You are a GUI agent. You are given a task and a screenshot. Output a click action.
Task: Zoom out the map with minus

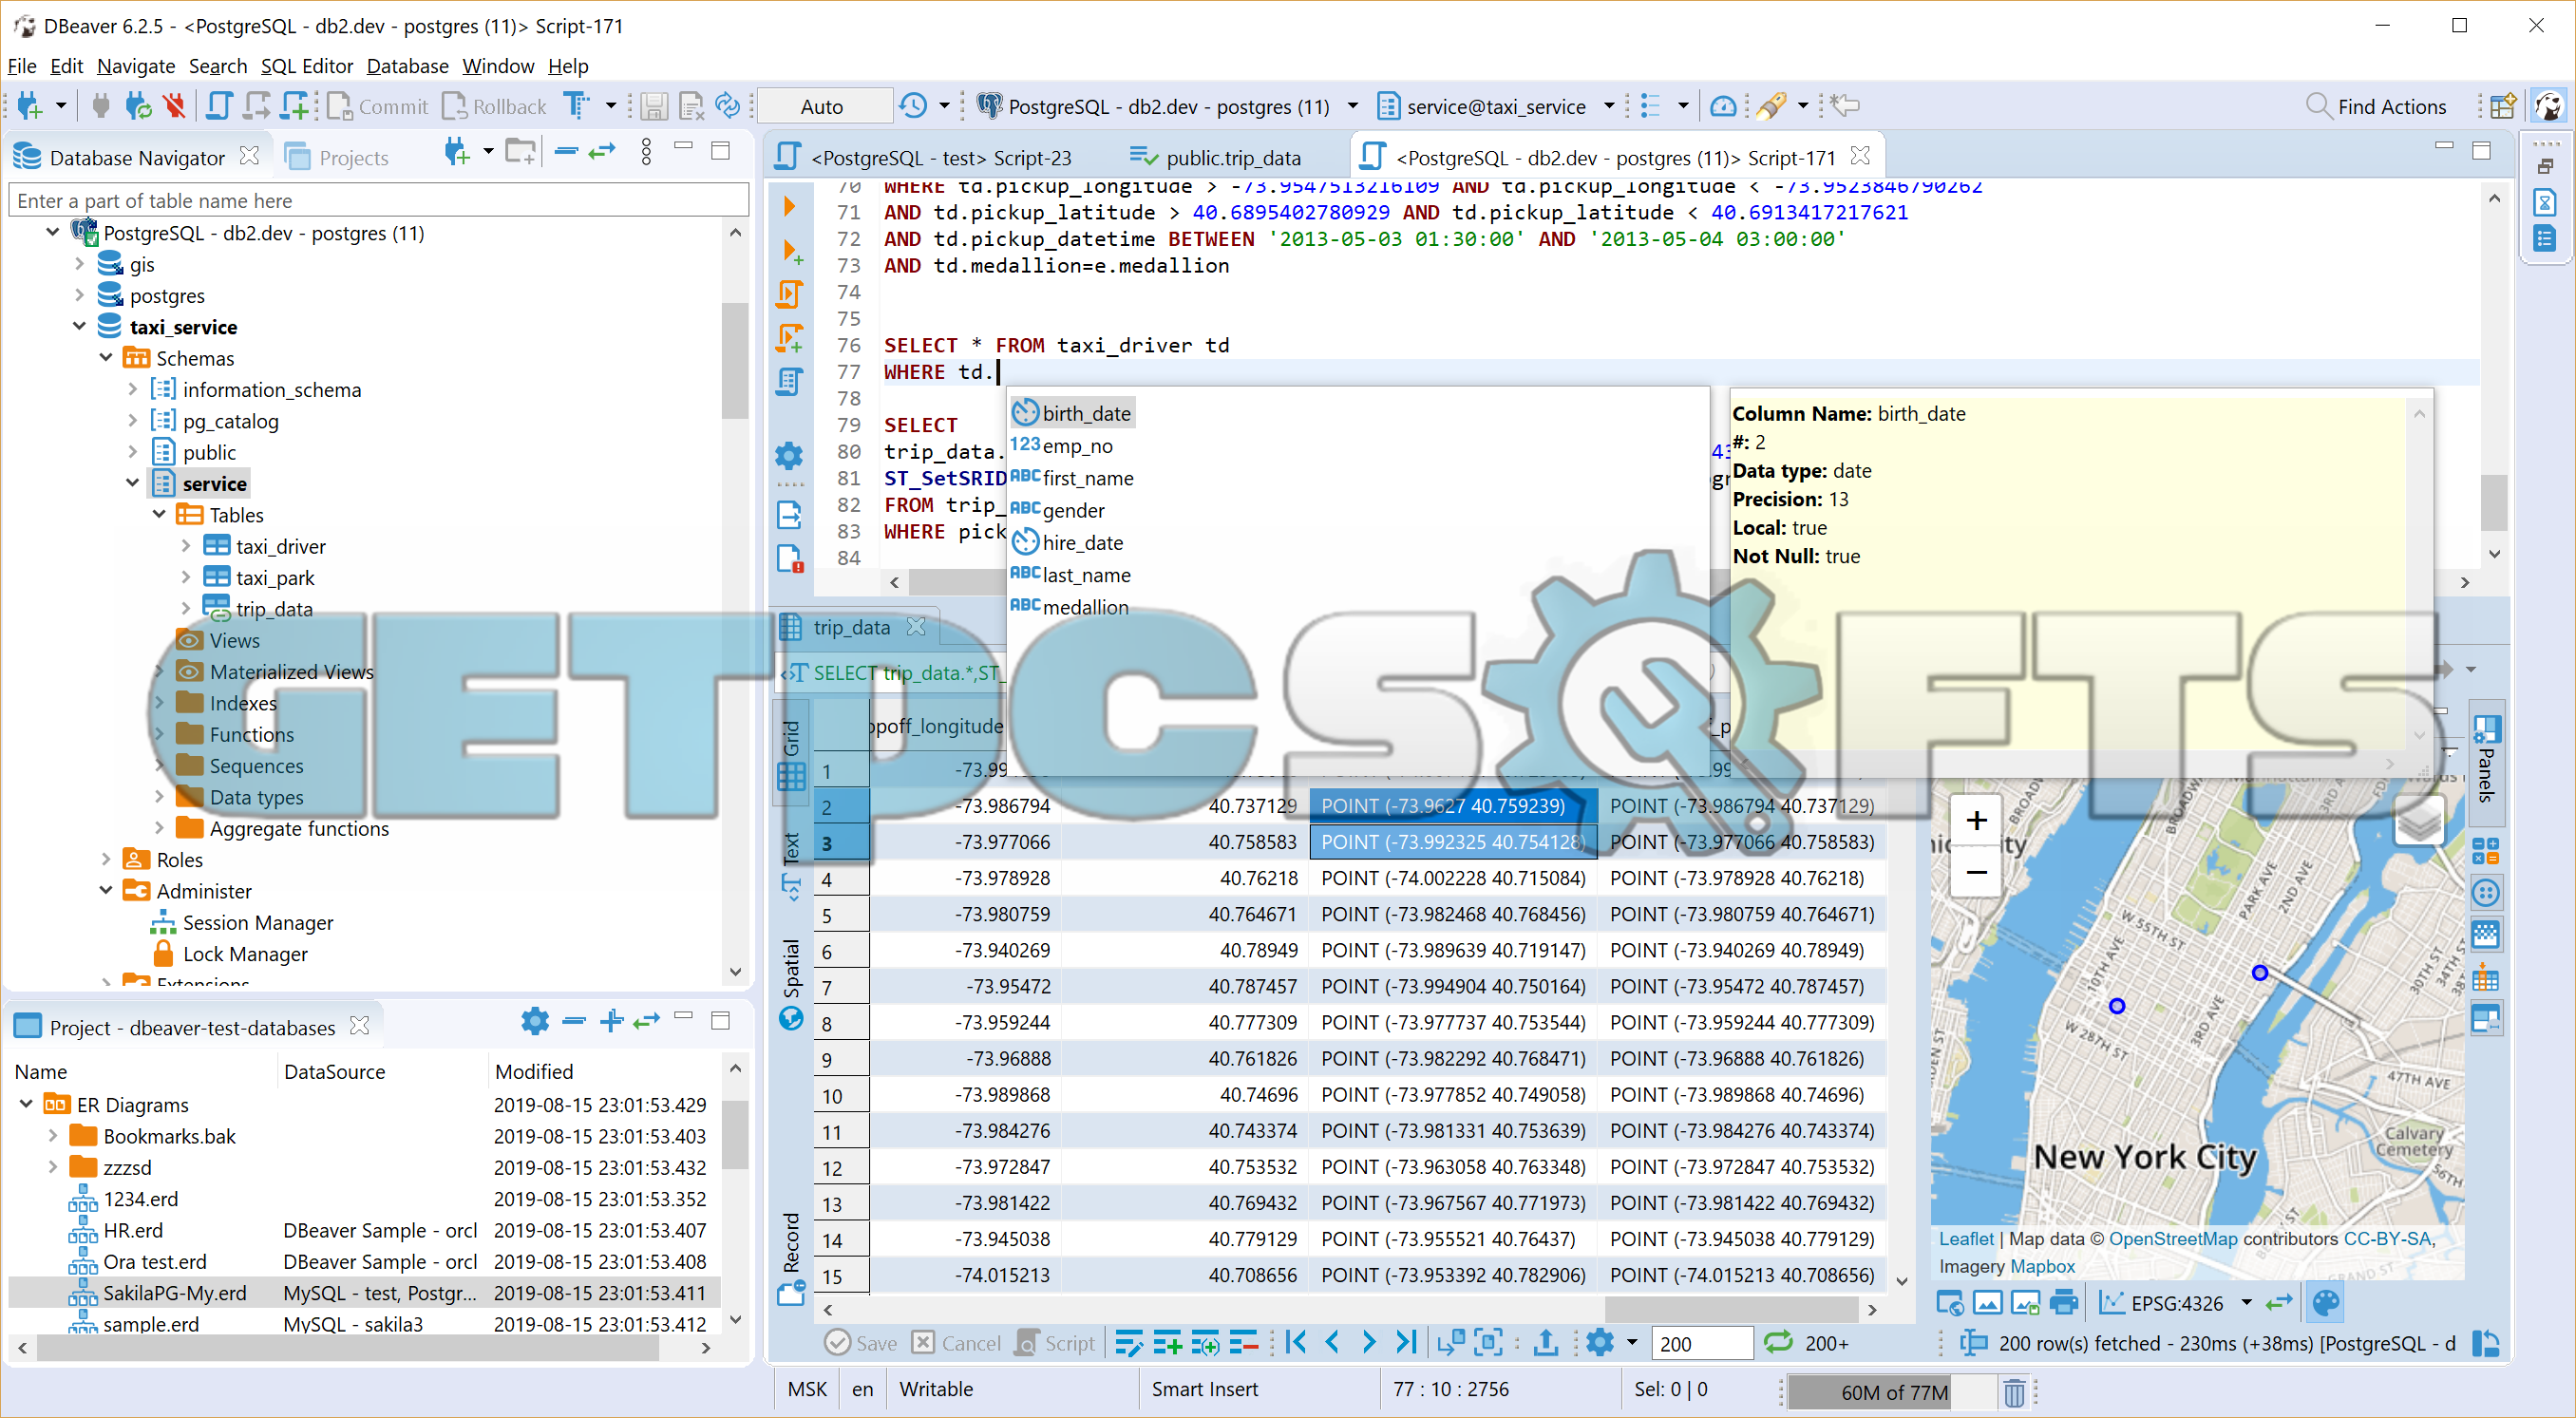click(x=1976, y=872)
